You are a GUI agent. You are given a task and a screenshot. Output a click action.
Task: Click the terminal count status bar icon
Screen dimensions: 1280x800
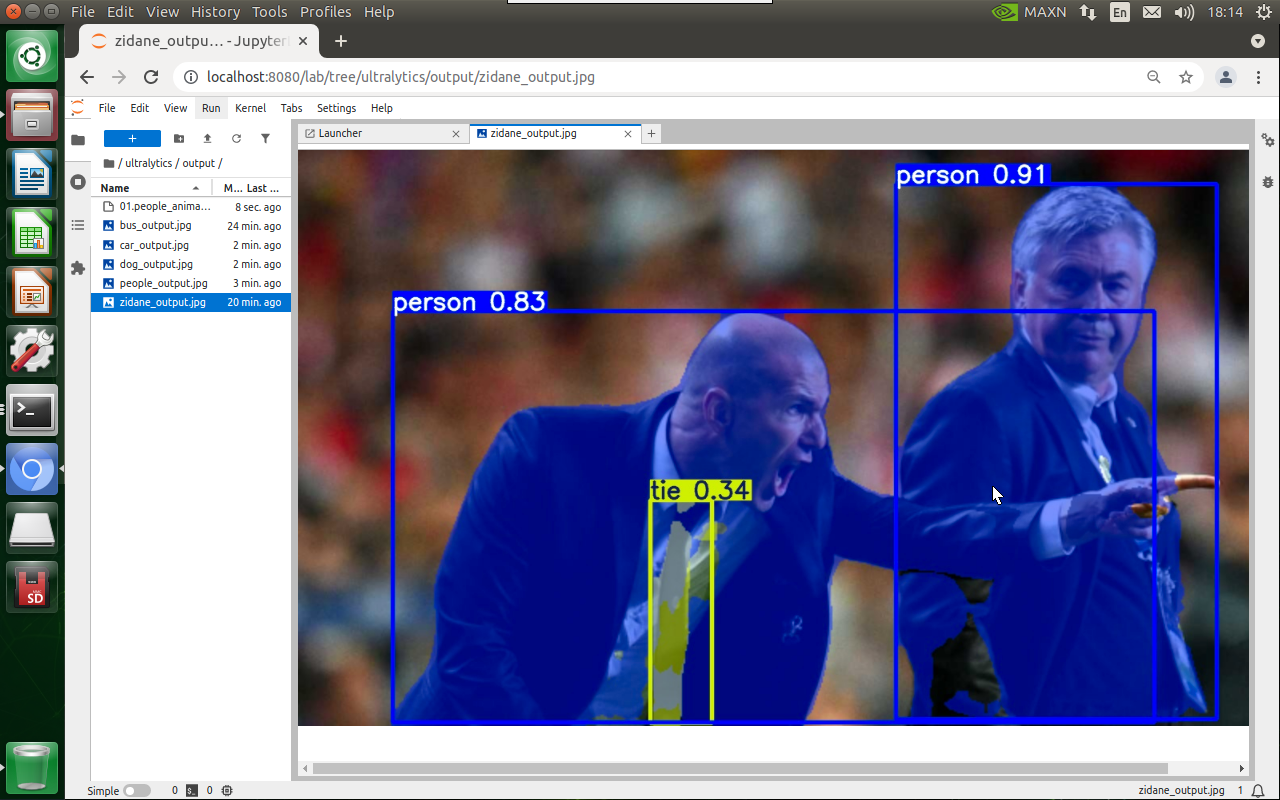[x=192, y=791]
